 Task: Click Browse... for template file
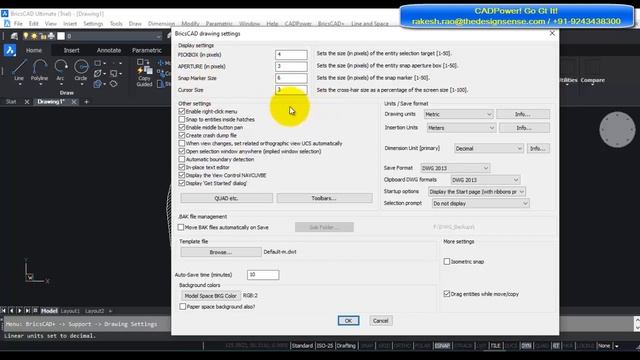click(221, 252)
